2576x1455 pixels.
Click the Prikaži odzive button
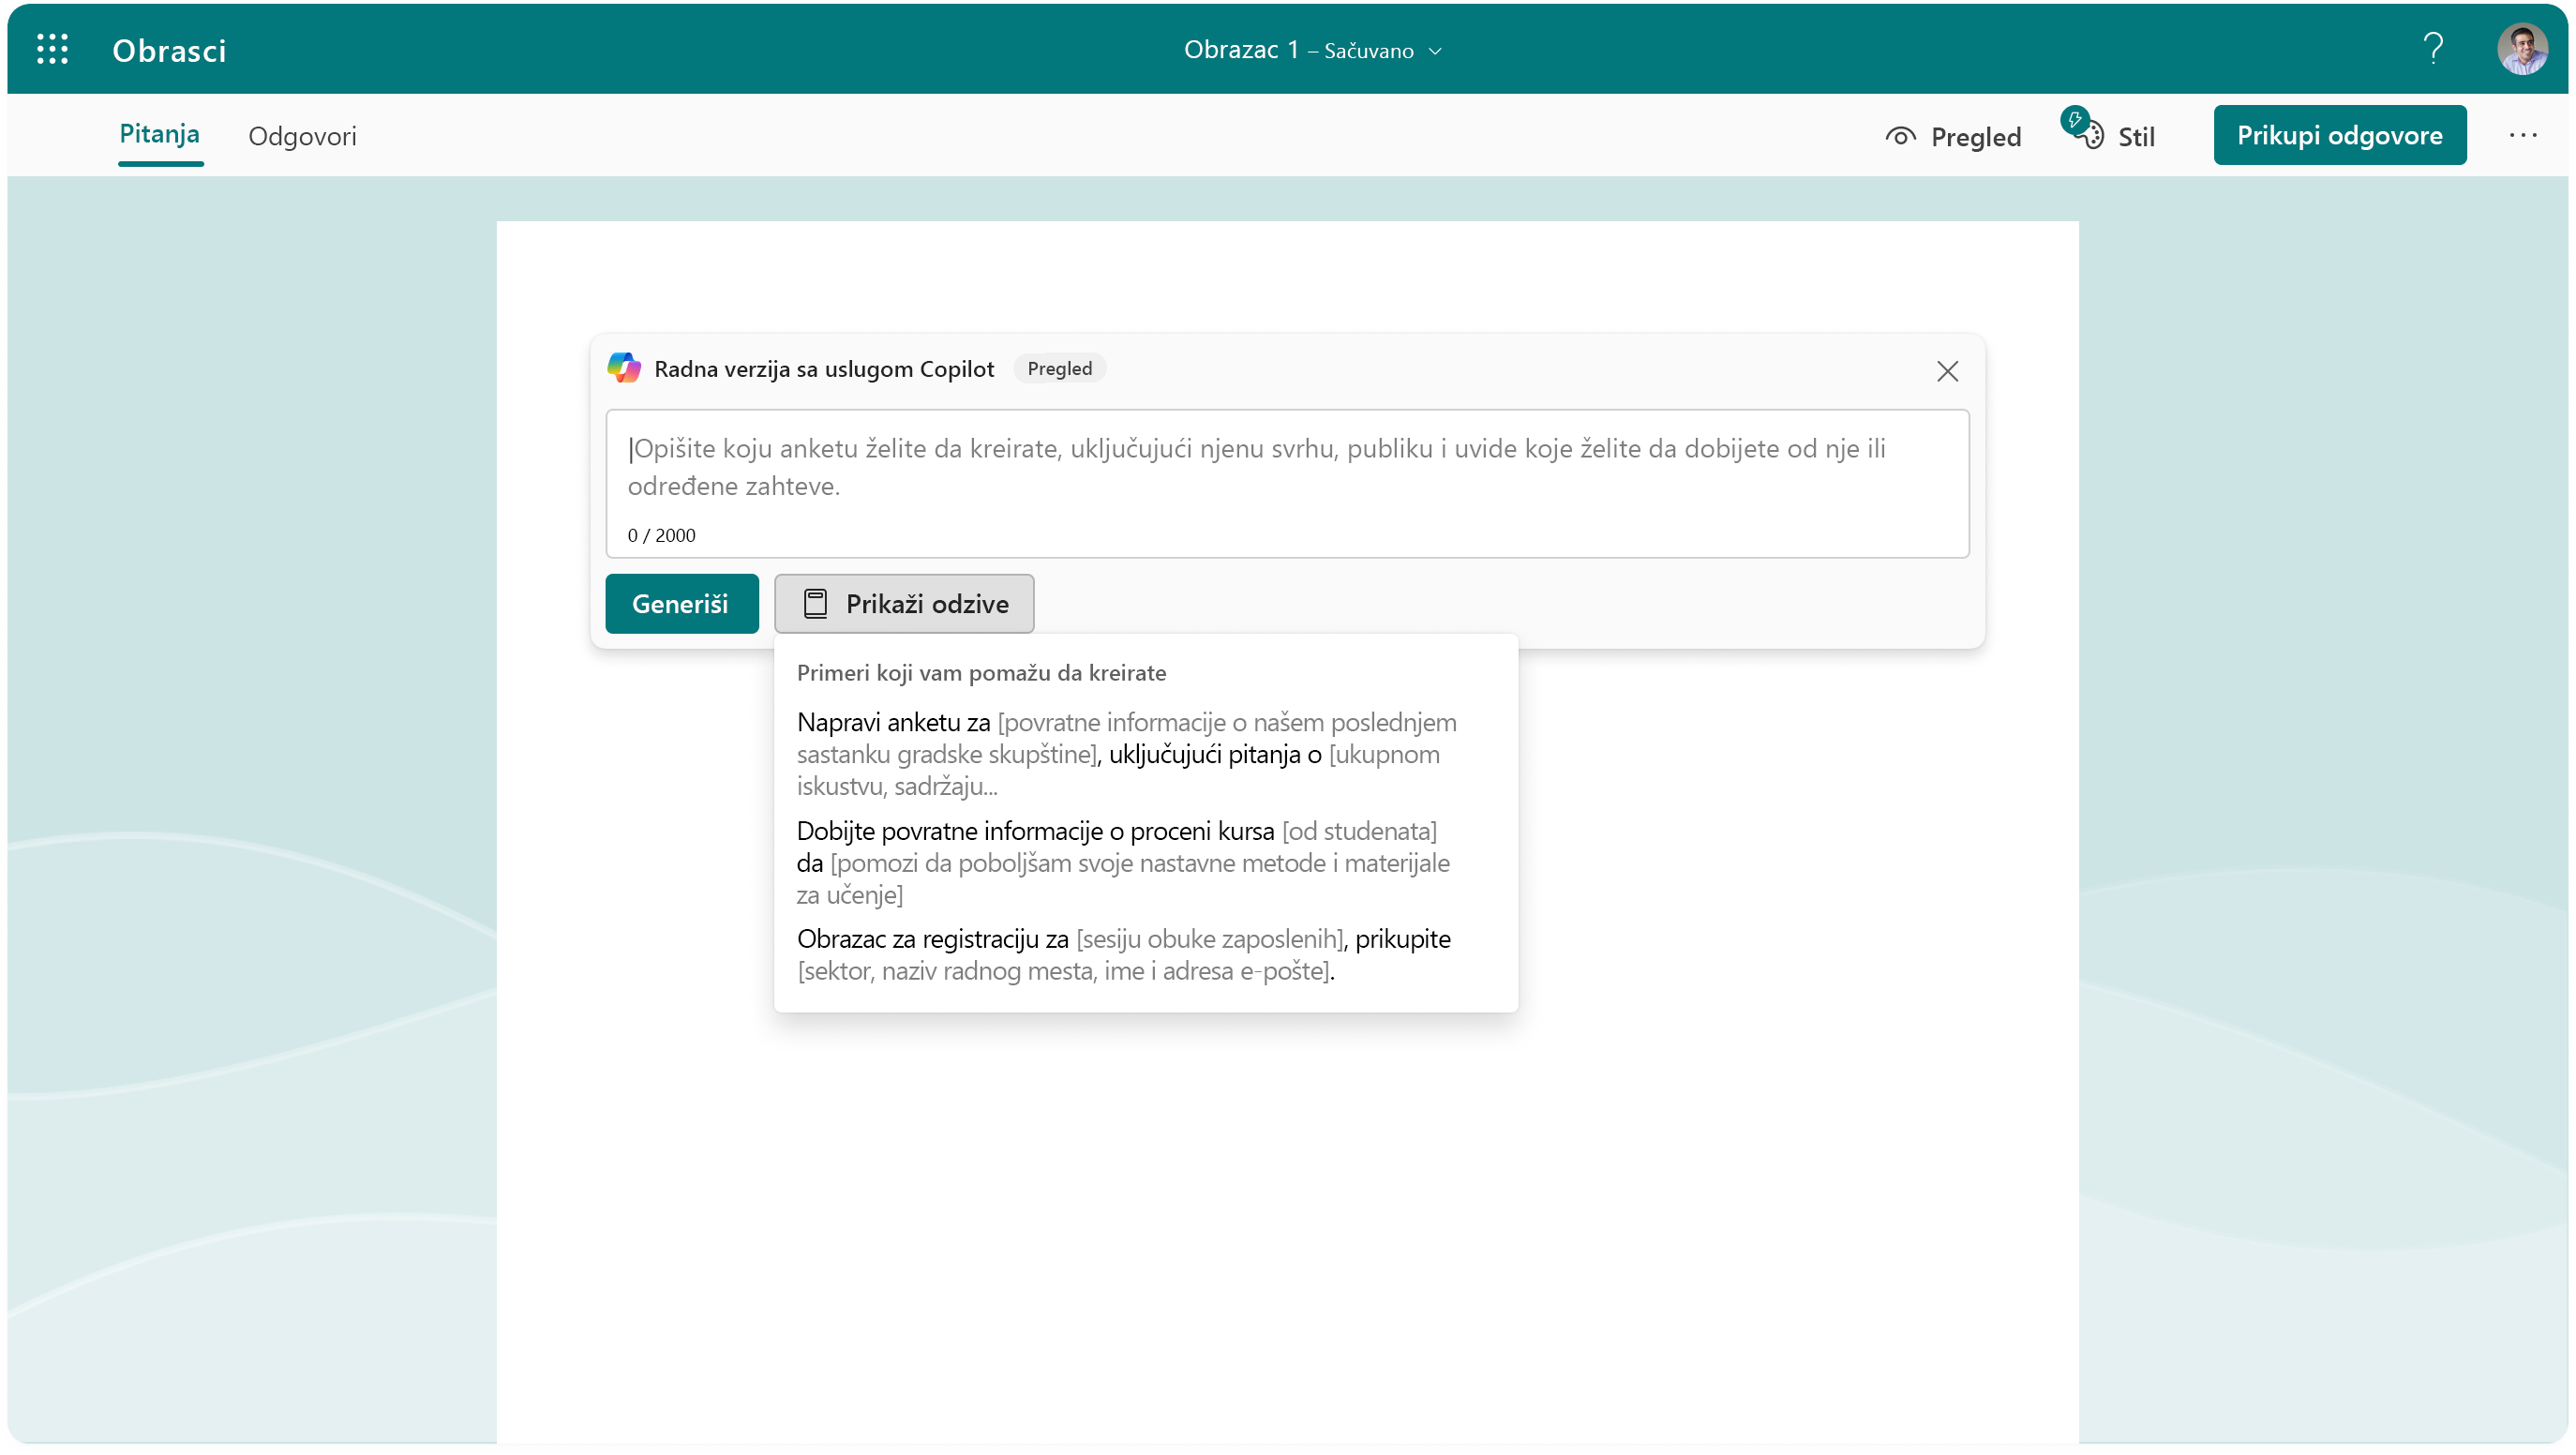(903, 603)
